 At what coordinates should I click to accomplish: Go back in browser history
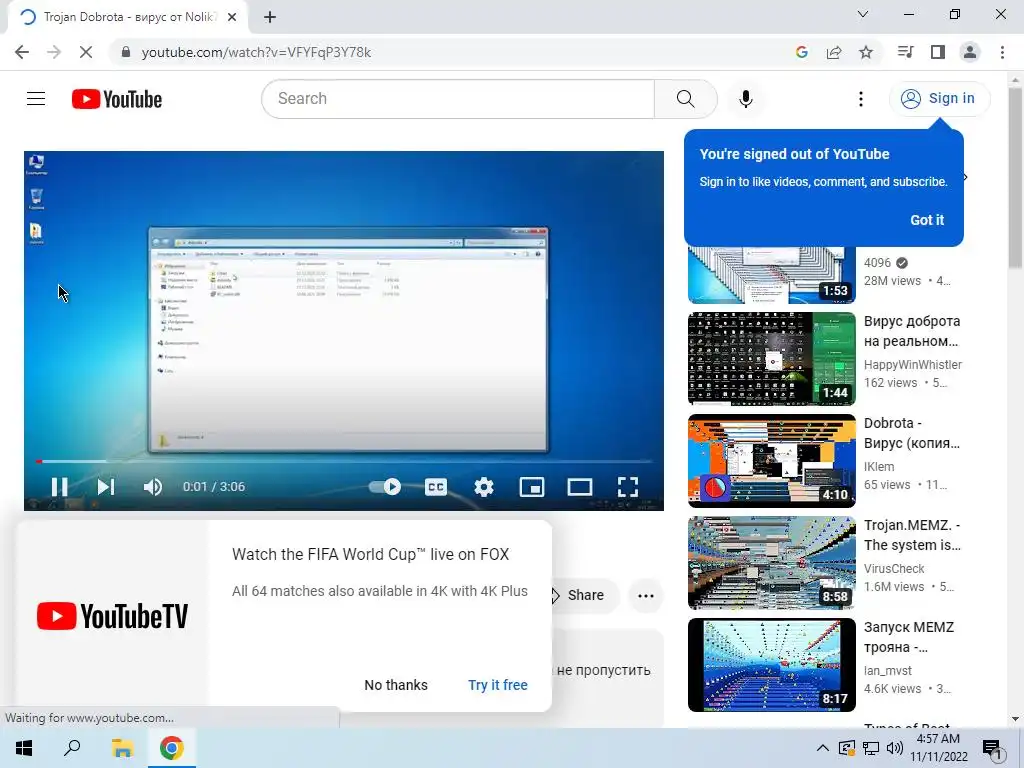[22, 52]
